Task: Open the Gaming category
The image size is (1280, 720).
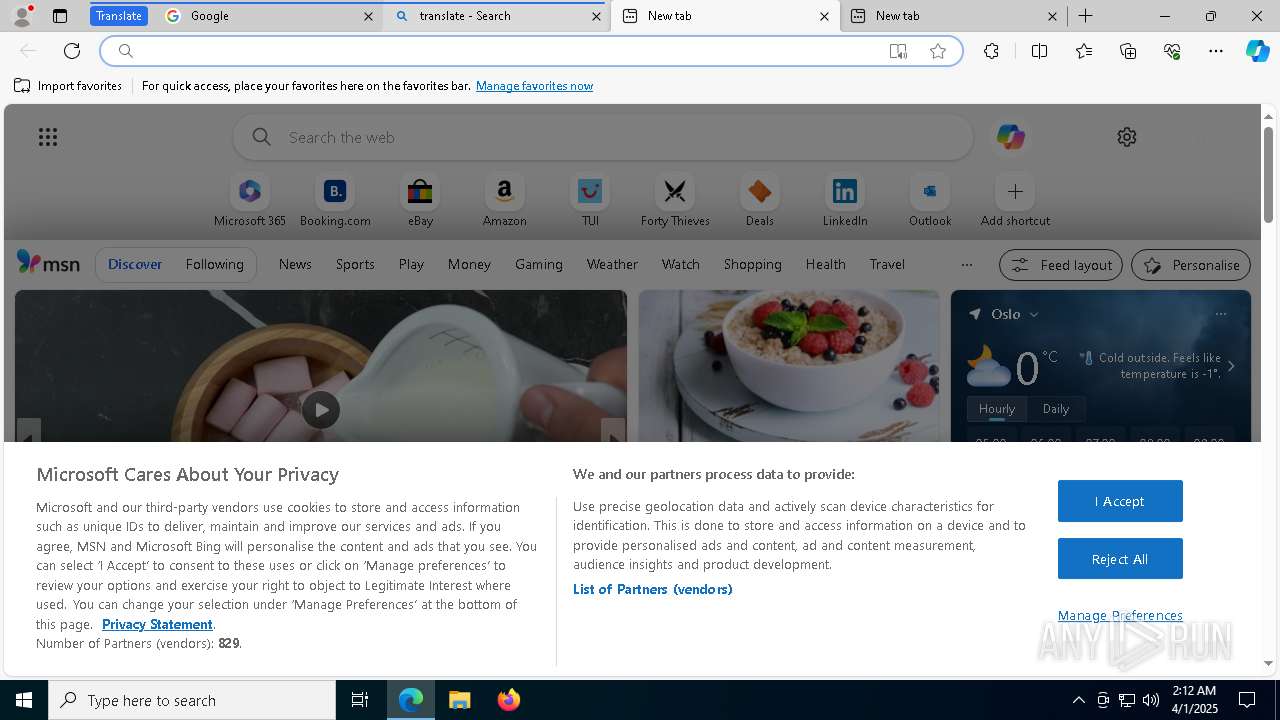Action: [x=539, y=264]
